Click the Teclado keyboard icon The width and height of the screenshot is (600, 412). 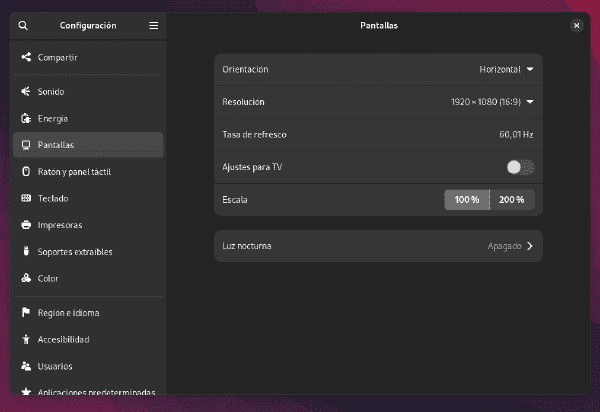tap(26, 198)
